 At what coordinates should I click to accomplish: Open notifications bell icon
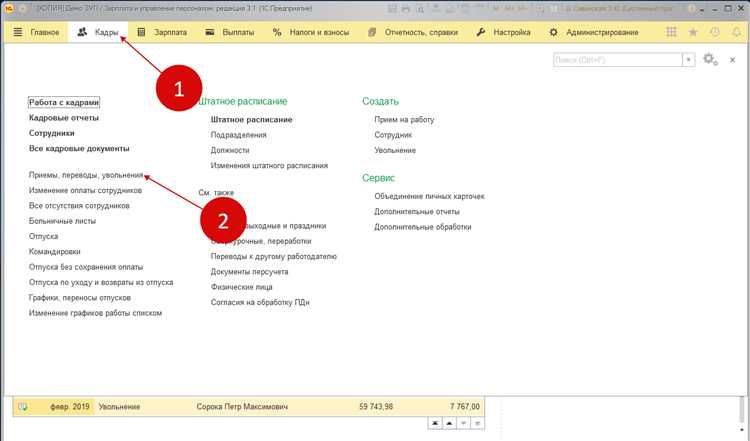tap(737, 32)
